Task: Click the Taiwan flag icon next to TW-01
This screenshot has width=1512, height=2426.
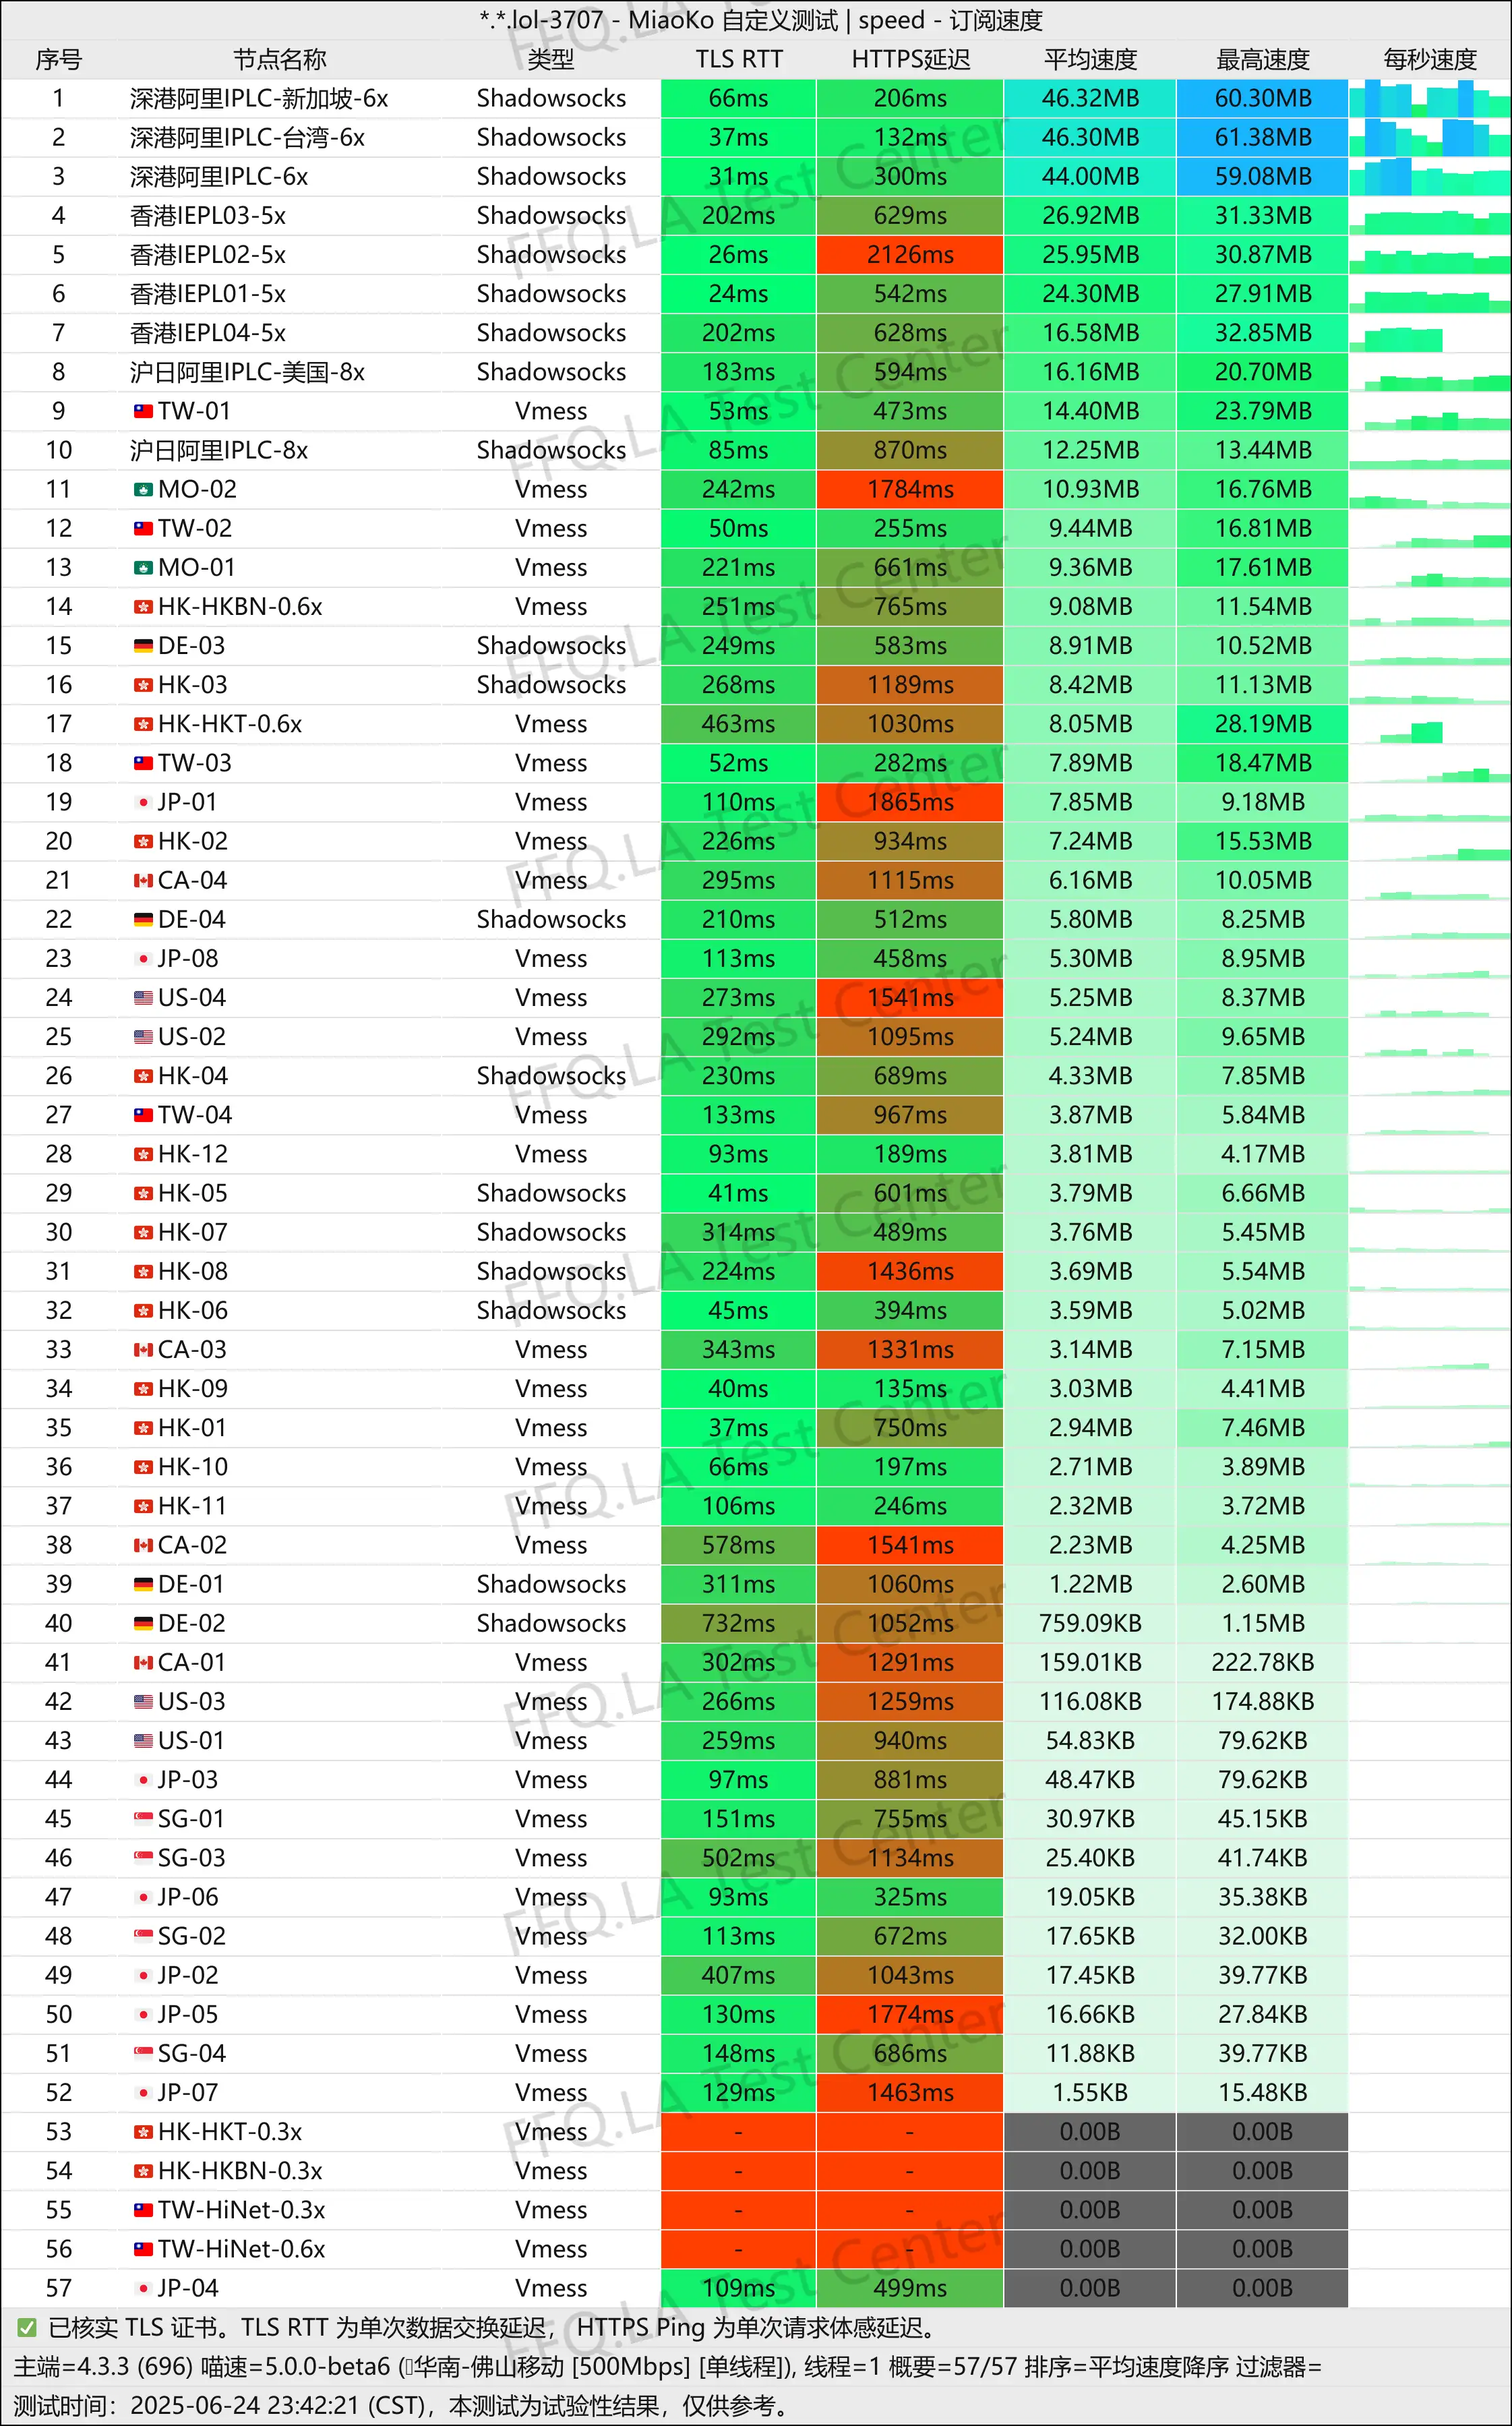Action: click(143, 411)
